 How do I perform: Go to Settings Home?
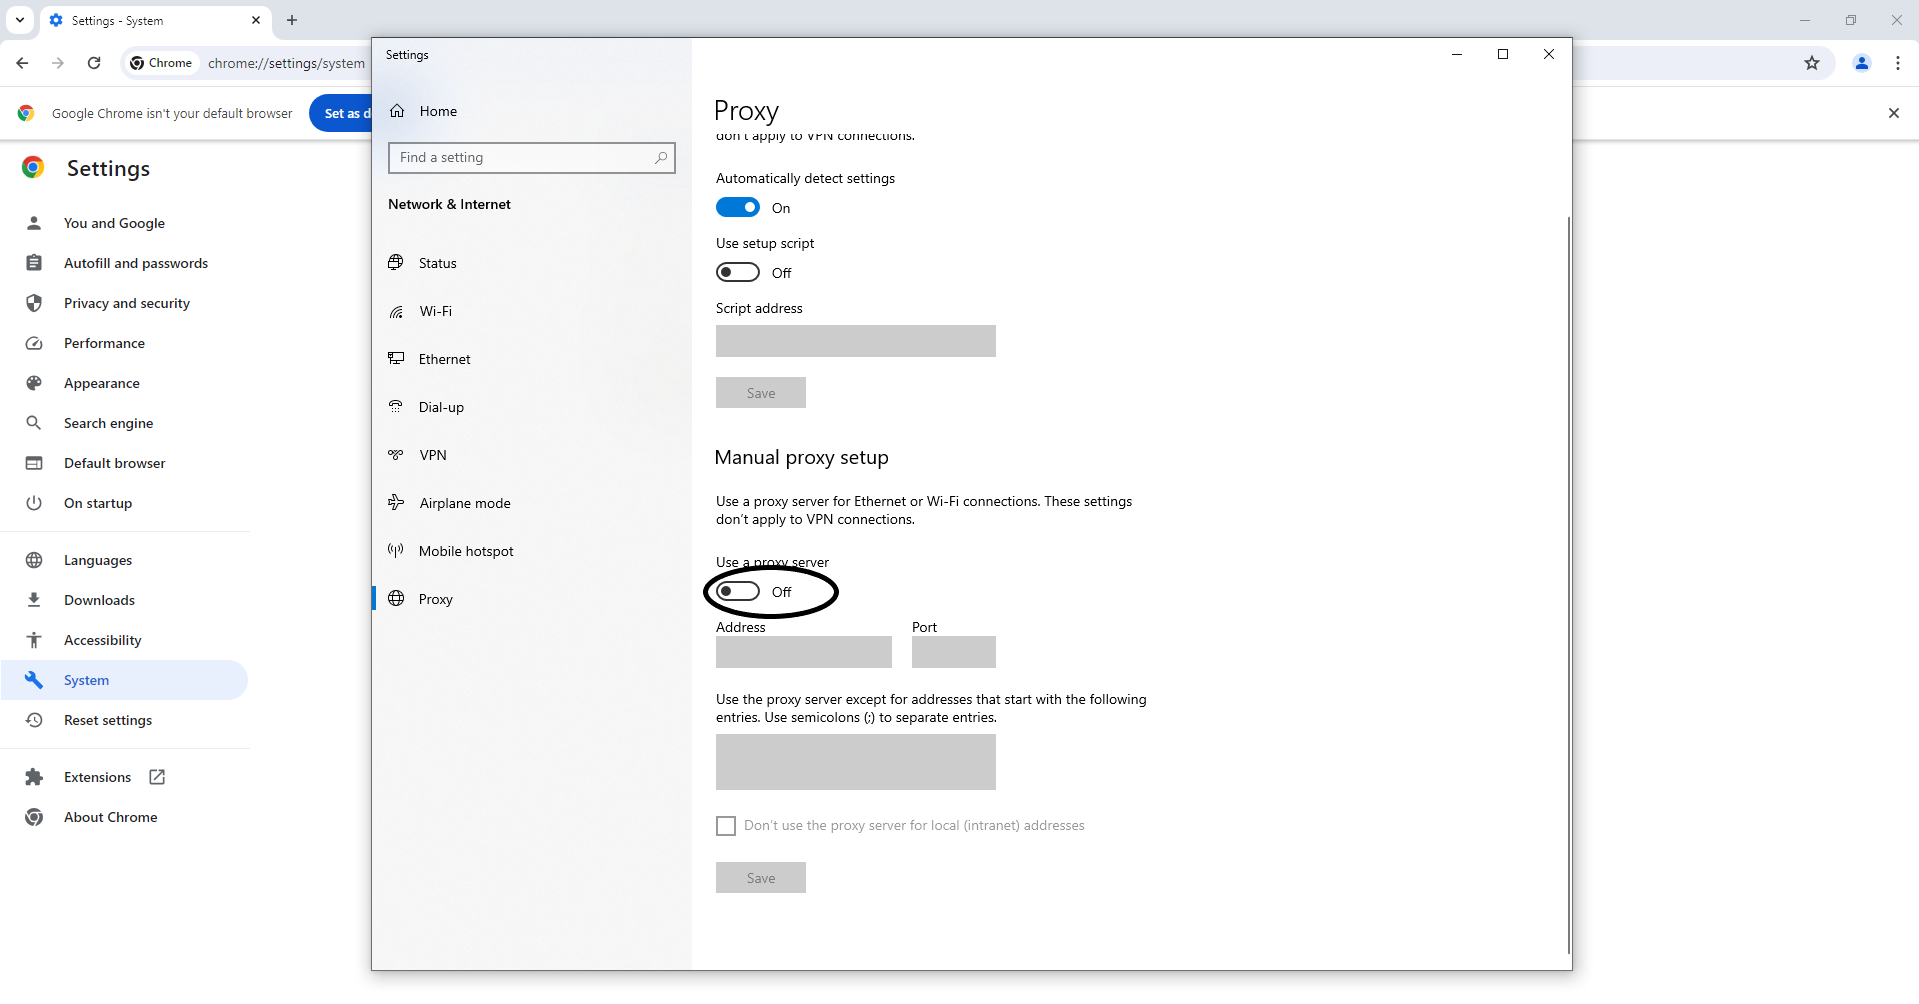(x=437, y=111)
